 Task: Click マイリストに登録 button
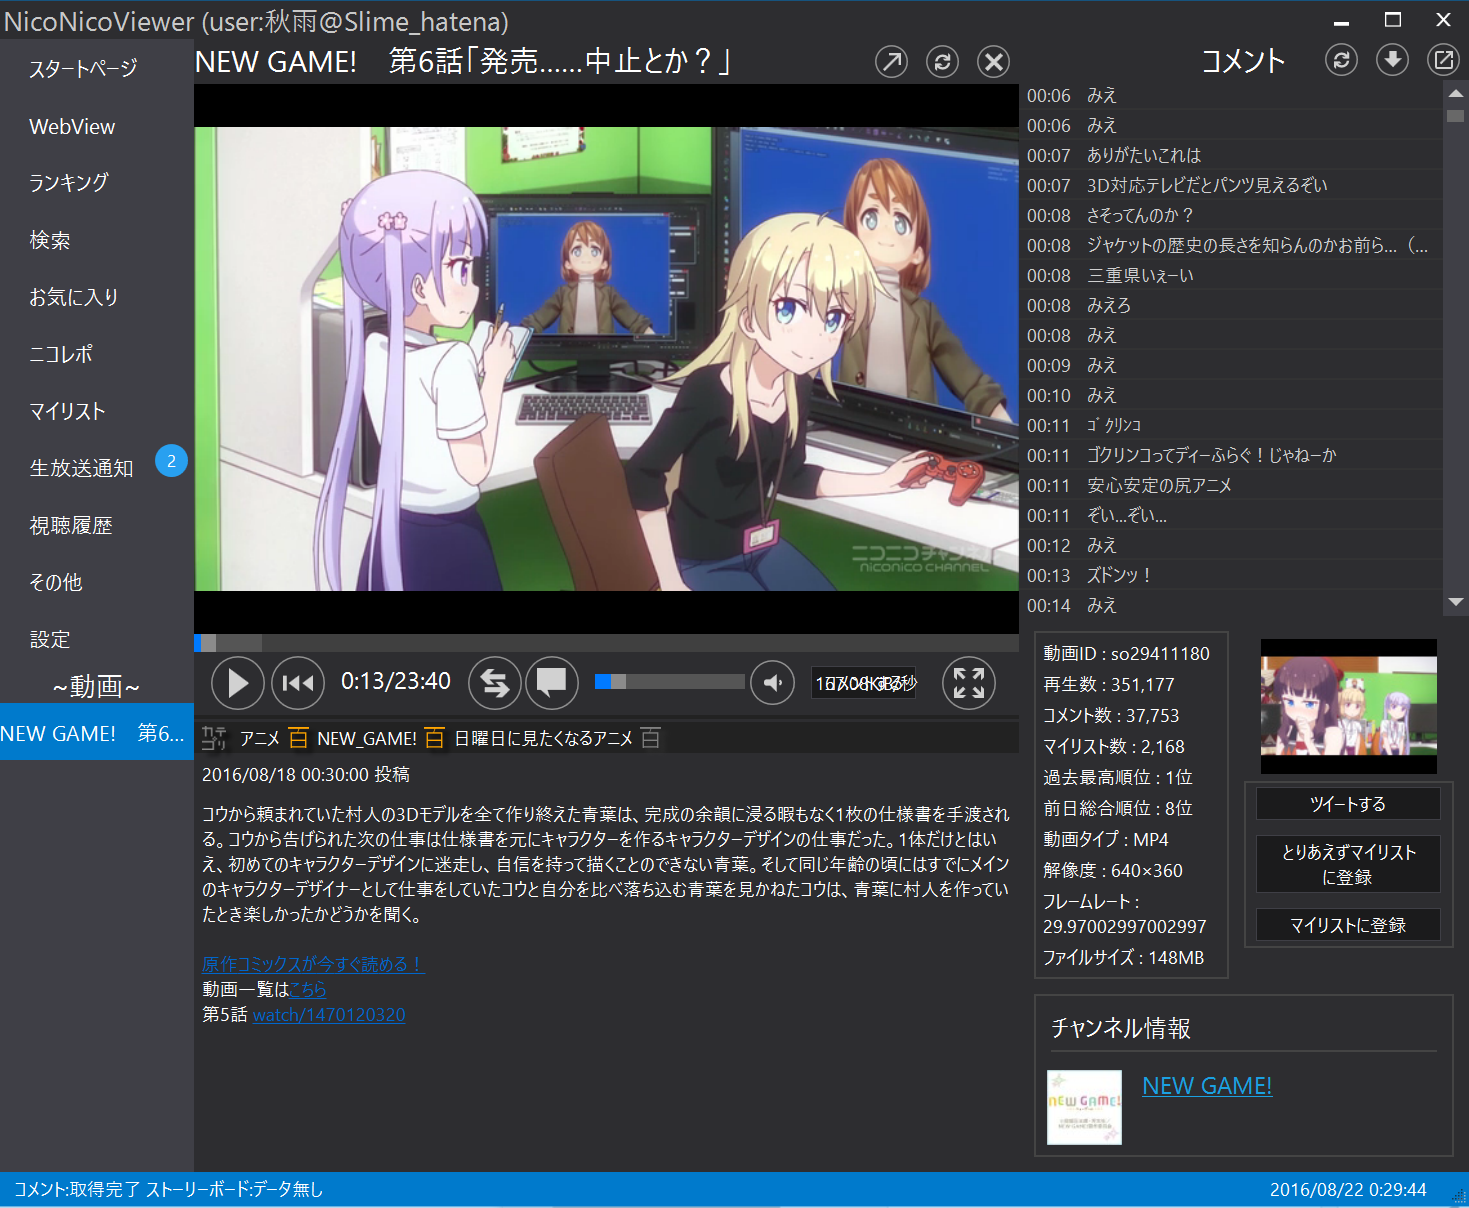point(1348,925)
